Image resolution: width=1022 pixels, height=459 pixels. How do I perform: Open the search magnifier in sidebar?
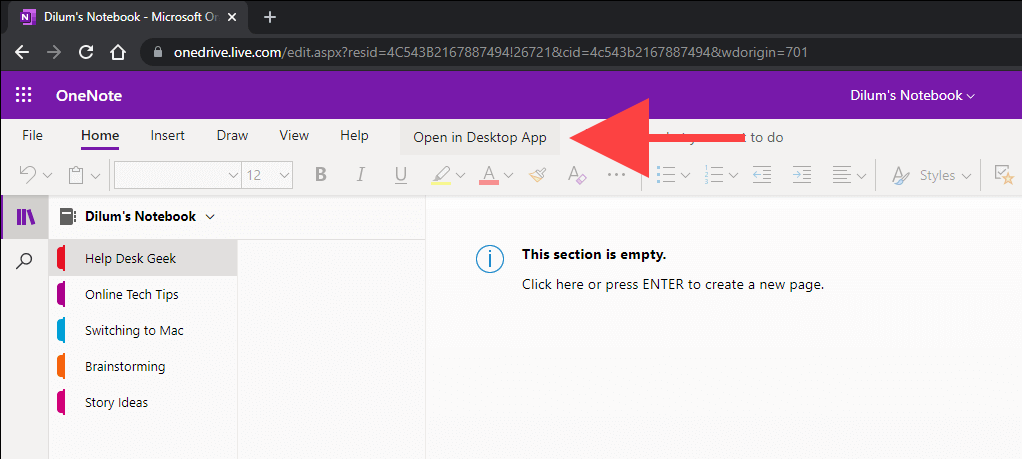point(25,261)
